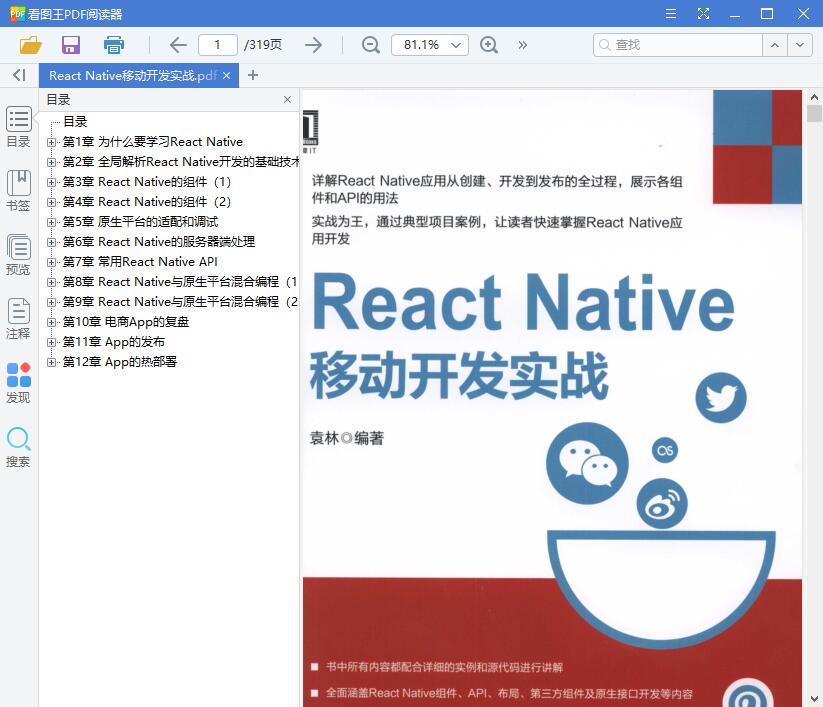Viewport: 823px width, 707px height.
Task: Click the document scrollbar up arrow
Action: pyautogui.click(x=814, y=97)
